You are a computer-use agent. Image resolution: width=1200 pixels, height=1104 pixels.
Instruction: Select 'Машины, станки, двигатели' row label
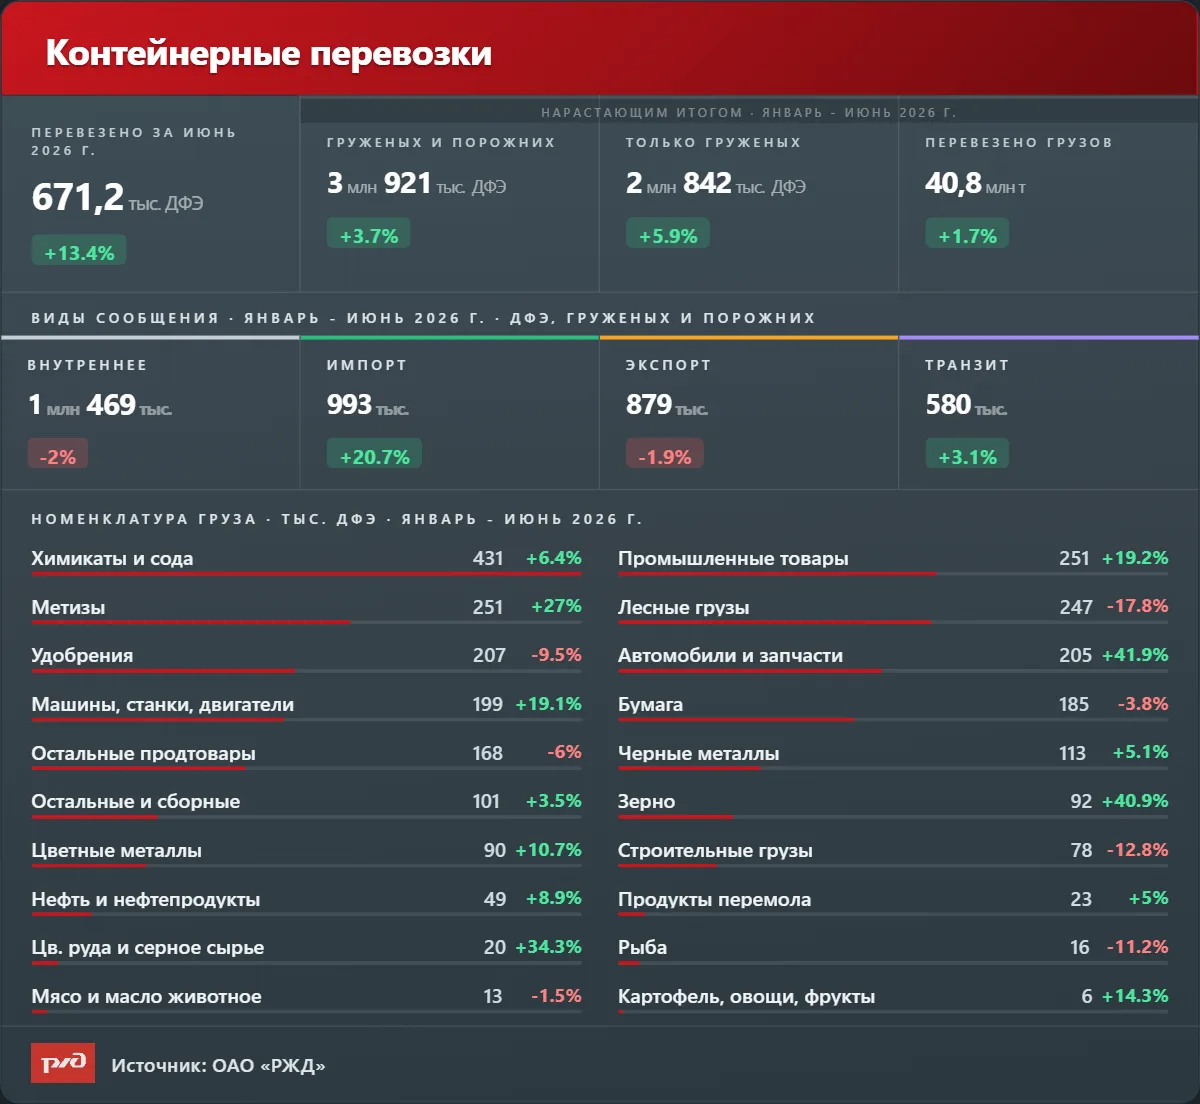point(162,705)
